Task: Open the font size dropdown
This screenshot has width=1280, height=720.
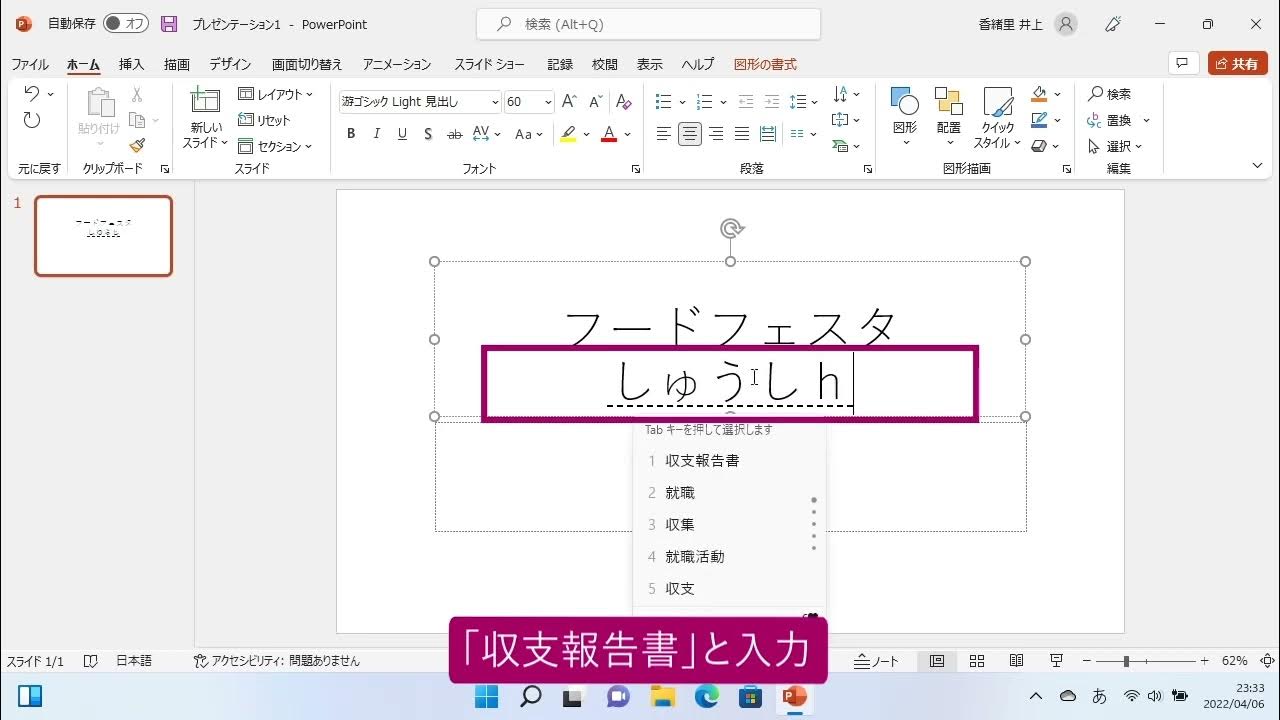Action: tap(548, 102)
